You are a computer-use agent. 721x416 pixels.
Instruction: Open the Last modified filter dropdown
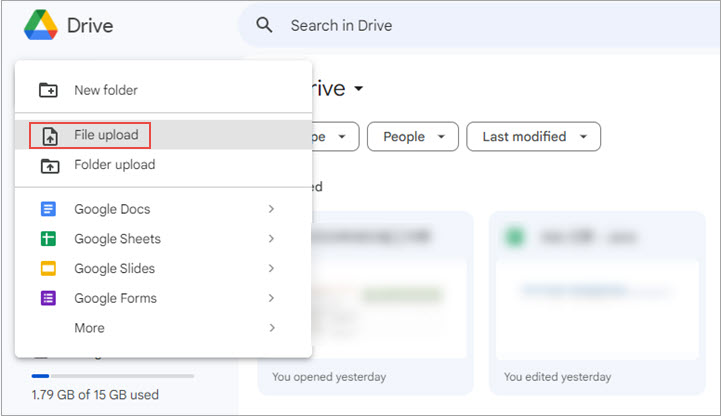pyautogui.click(x=533, y=137)
